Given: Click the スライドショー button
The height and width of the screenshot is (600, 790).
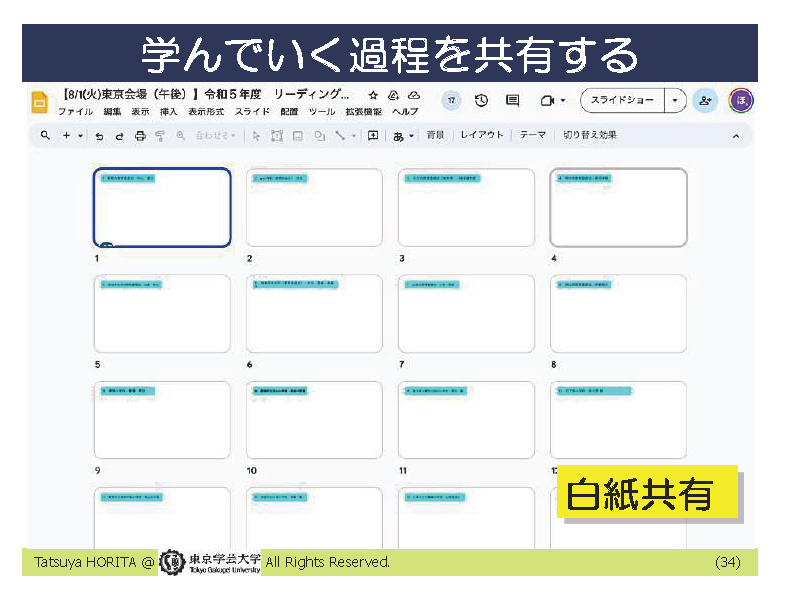Looking at the screenshot, I should [x=622, y=101].
